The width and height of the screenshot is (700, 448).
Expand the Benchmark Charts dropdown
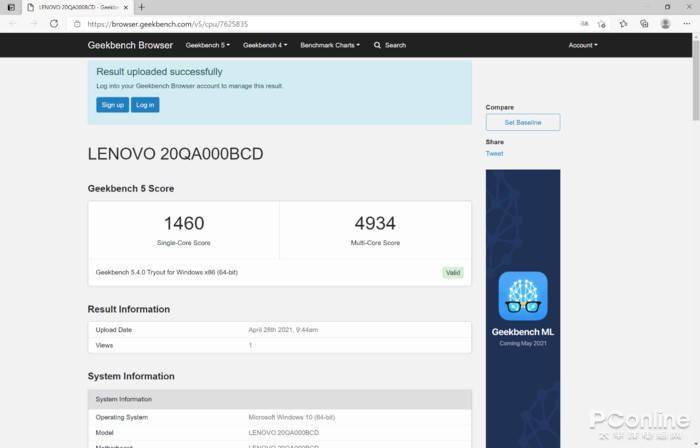(x=330, y=45)
